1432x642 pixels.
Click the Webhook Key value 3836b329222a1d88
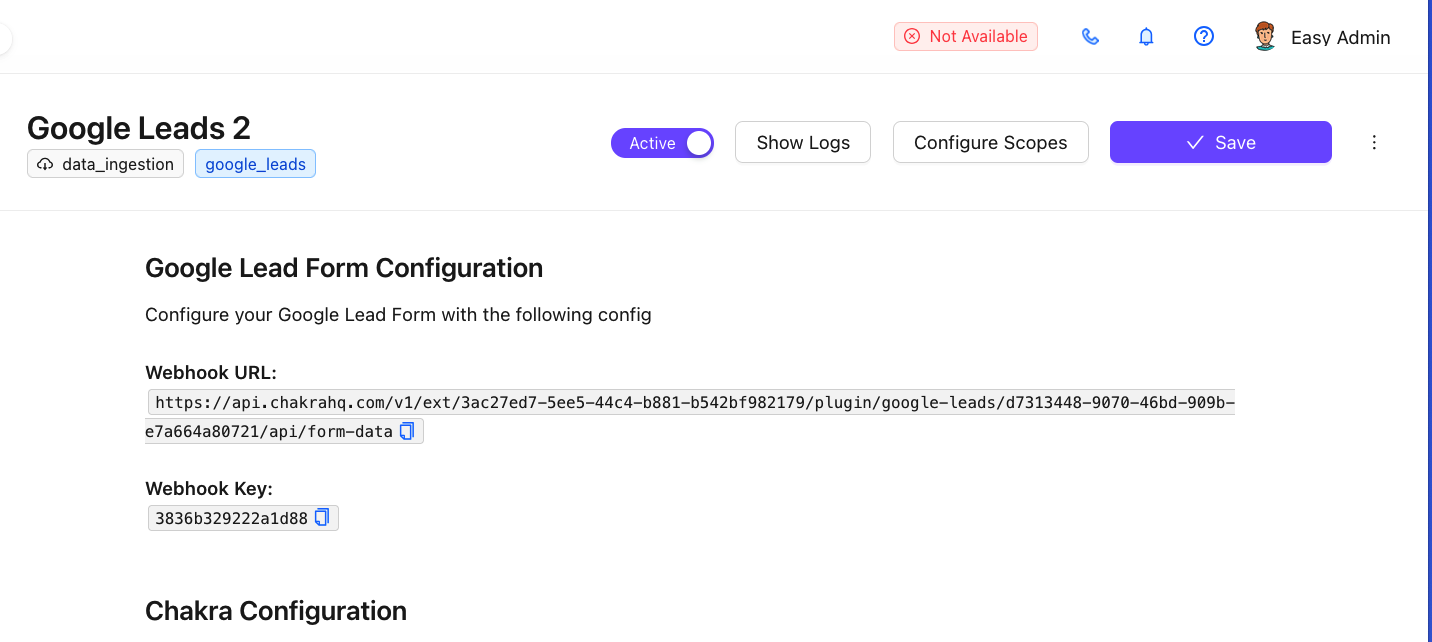click(231, 518)
